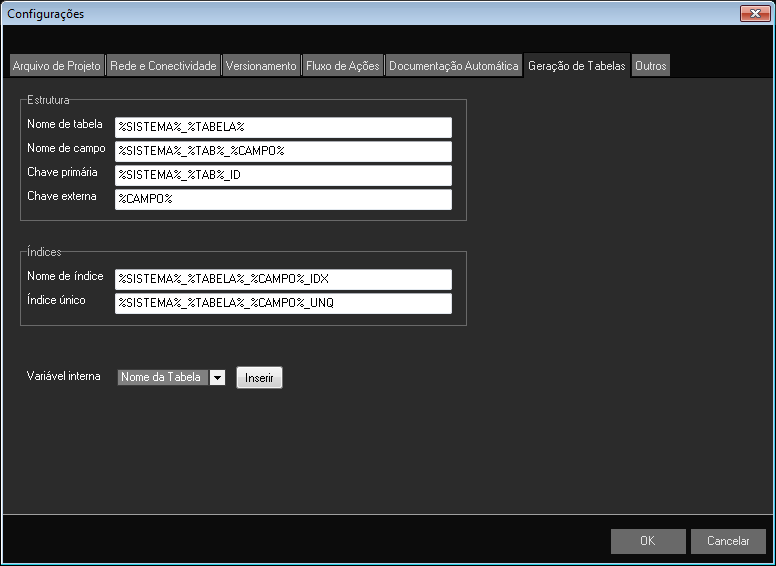Open the Nome da Tabela combo box
Viewport: 776px width, 566px height.
pyautogui.click(x=162, y=378)
